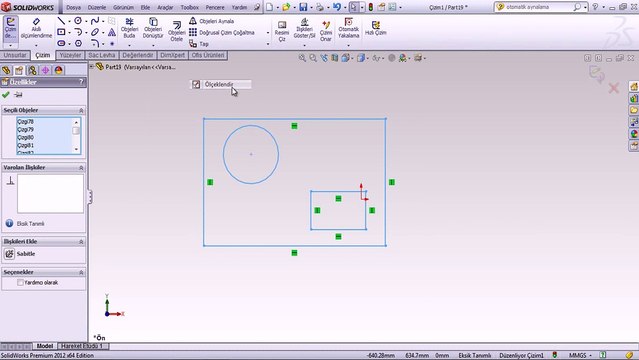Select the Line sketch tool

pyautogui.click(x=61, y=21)
